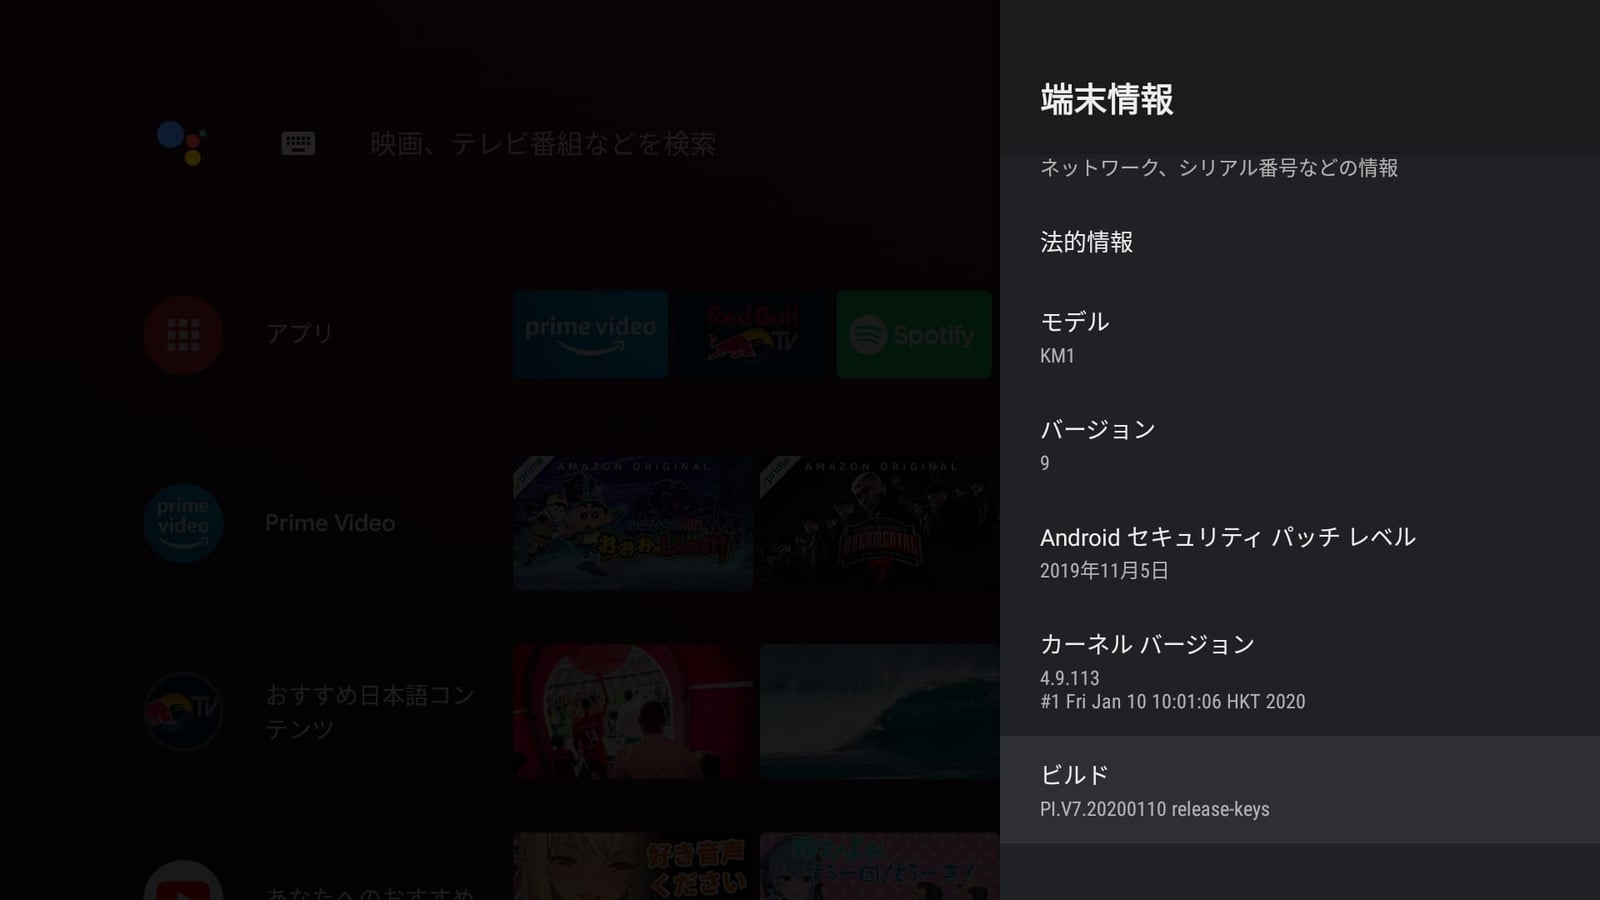Viewport: 1600px width, 900px height.
Task: Select the Red Bull TV channel icon
Action: tap(183, 711)
